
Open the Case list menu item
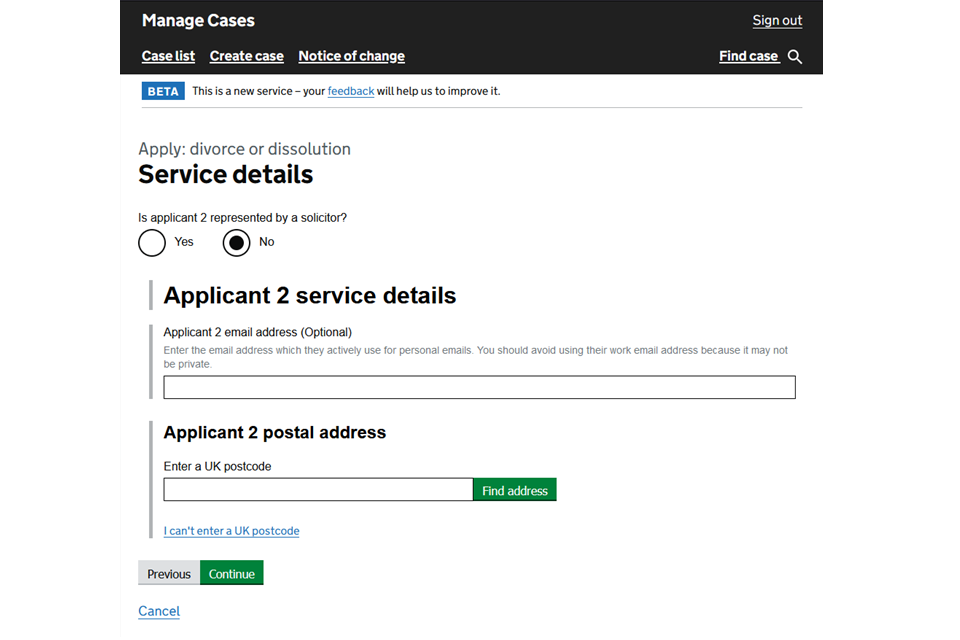(168, 56)
